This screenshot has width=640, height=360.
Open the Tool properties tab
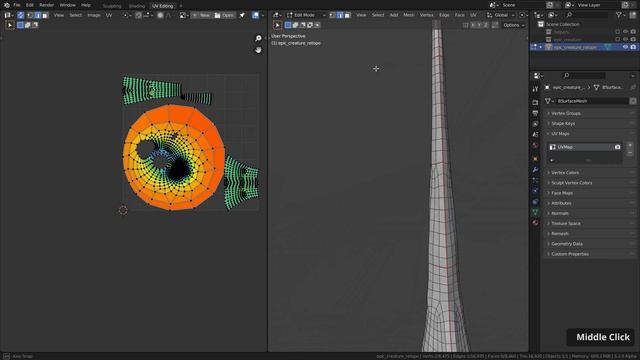point(535,89)
